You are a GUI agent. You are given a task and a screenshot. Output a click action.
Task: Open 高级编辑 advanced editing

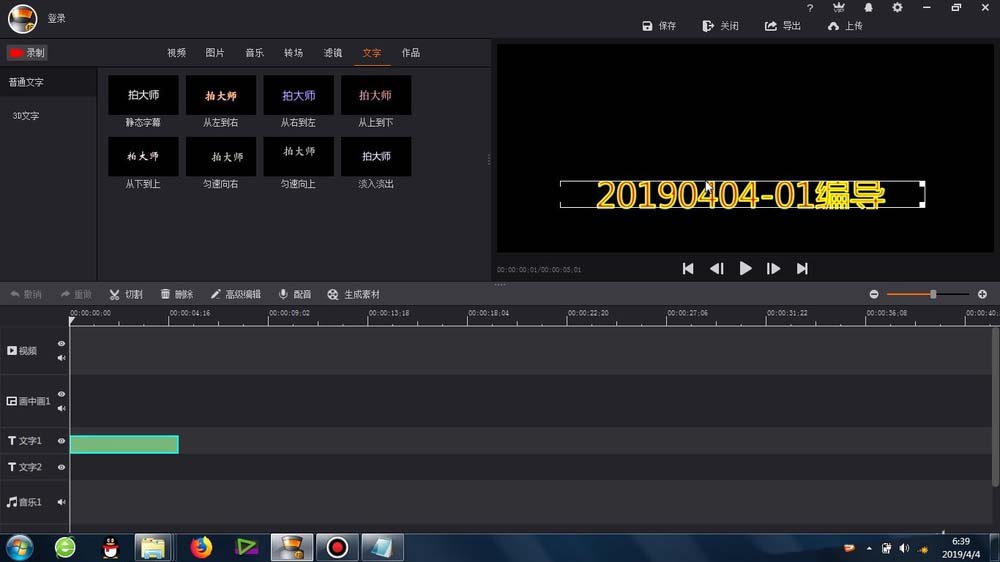pos(235,295)
